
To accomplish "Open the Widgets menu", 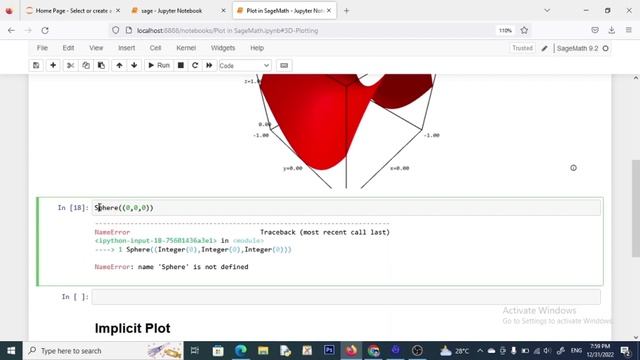I will [x=223, y=48].
